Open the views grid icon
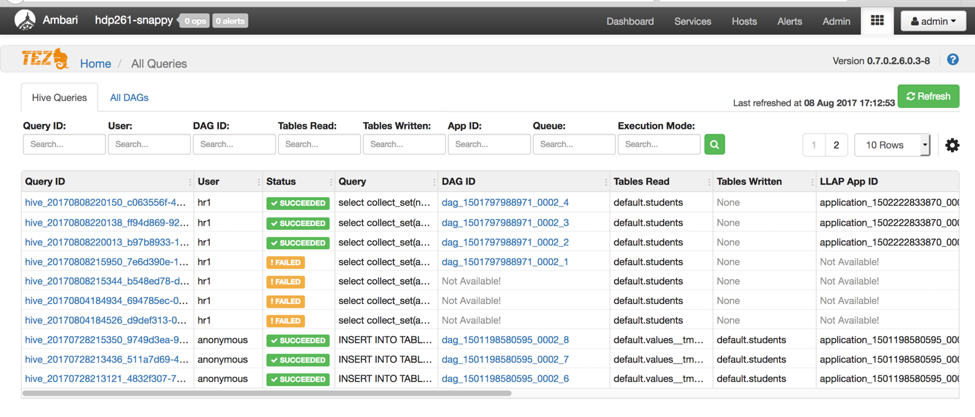 pos(877,21)
